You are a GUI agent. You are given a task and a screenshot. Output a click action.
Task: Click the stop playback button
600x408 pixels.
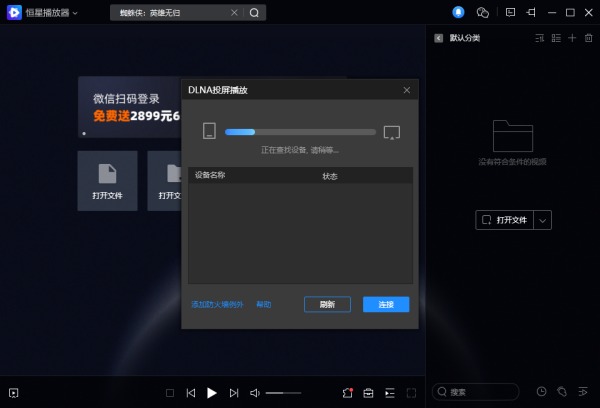[x=170, y=393]
